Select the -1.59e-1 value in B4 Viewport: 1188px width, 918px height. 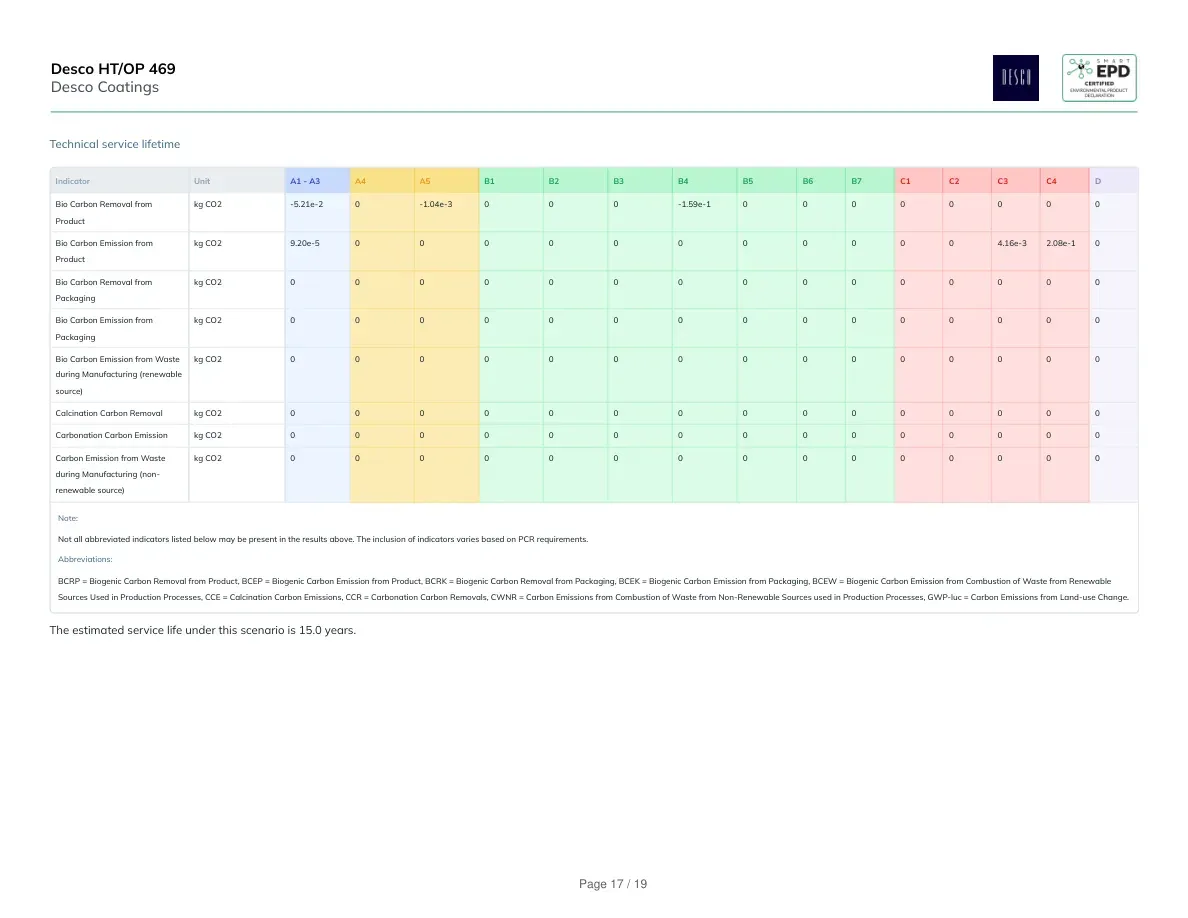click(694, 204)
